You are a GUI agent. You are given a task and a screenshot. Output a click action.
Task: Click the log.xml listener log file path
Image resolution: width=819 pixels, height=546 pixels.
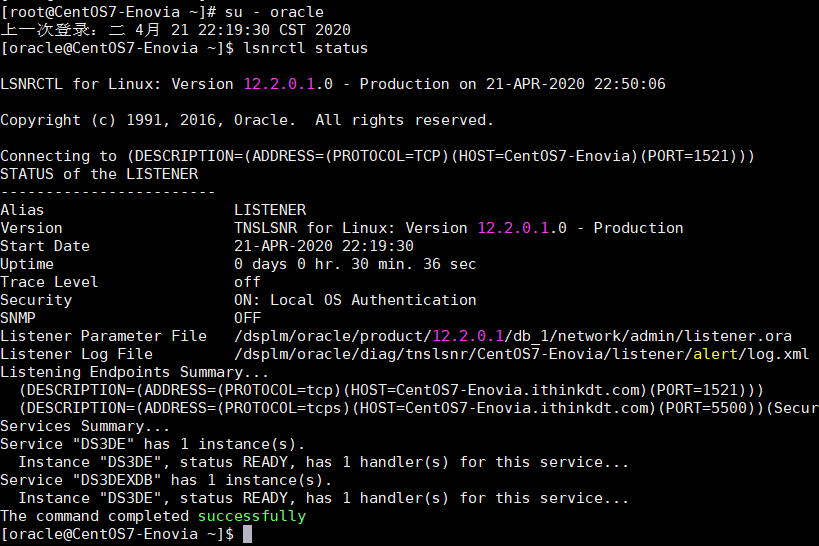coord(521,354)
